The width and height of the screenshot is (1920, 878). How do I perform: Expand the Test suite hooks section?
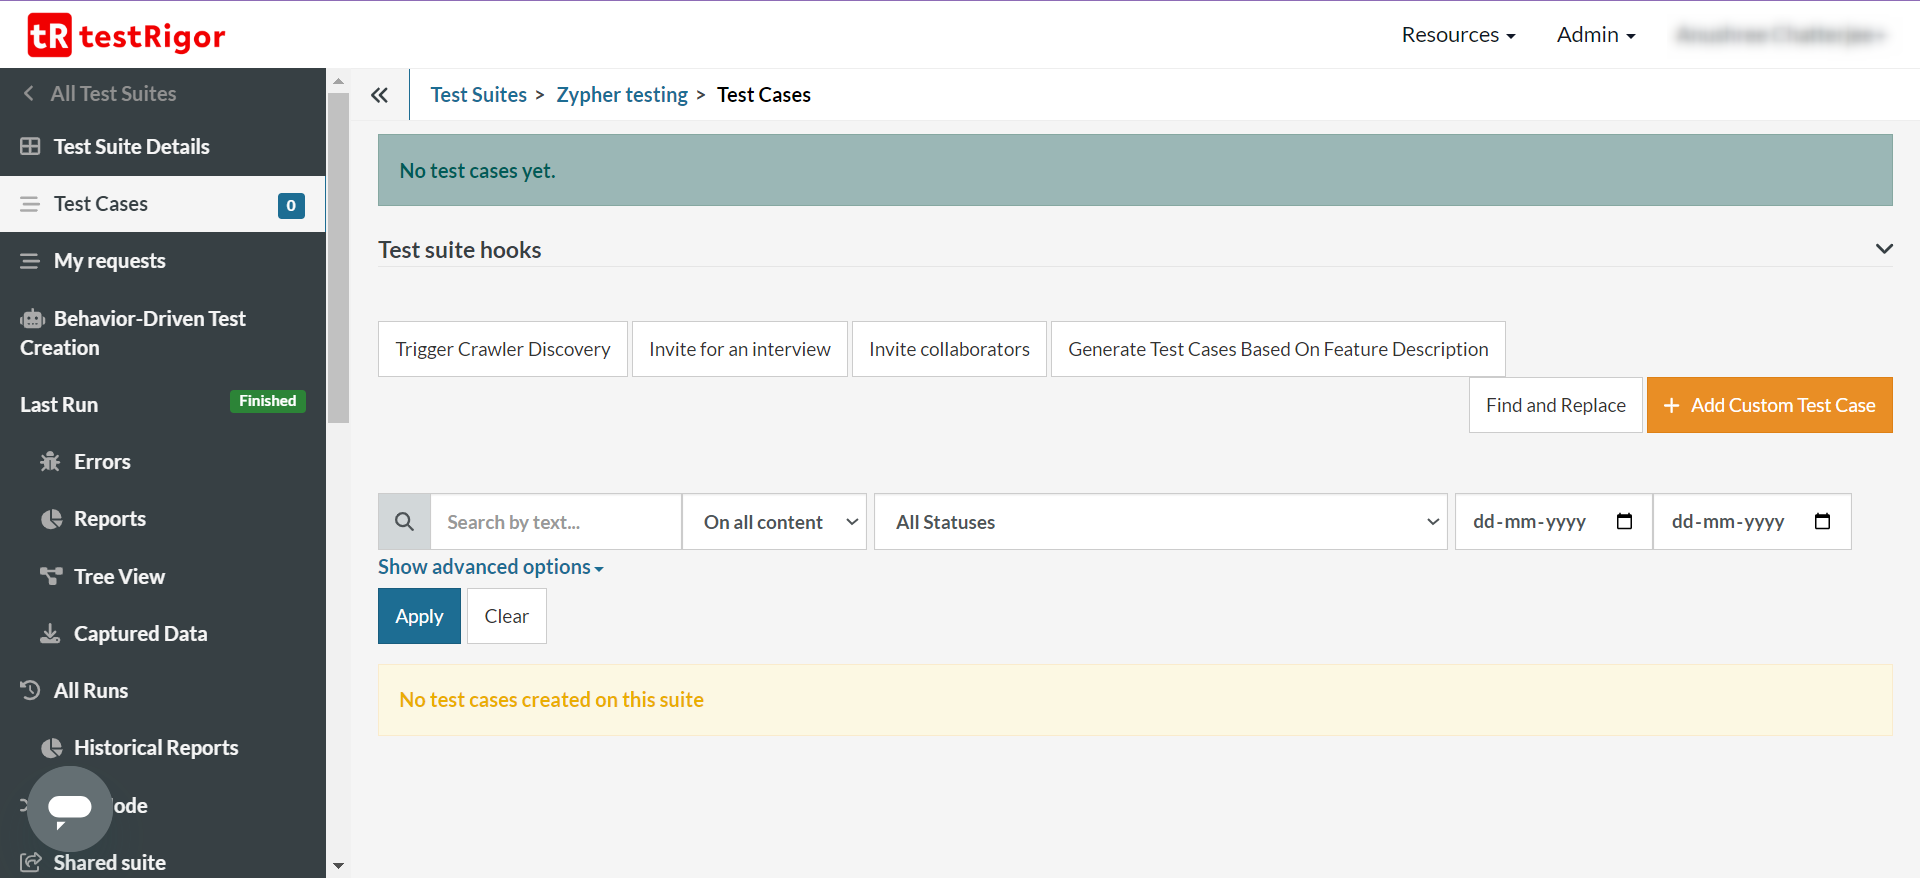click(1884, 249)
